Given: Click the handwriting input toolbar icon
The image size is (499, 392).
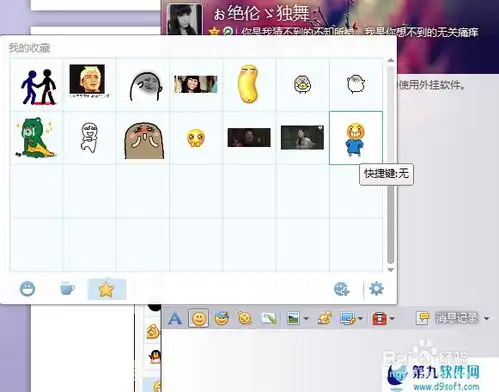Looking at the screenshot, I should point(269,318).
